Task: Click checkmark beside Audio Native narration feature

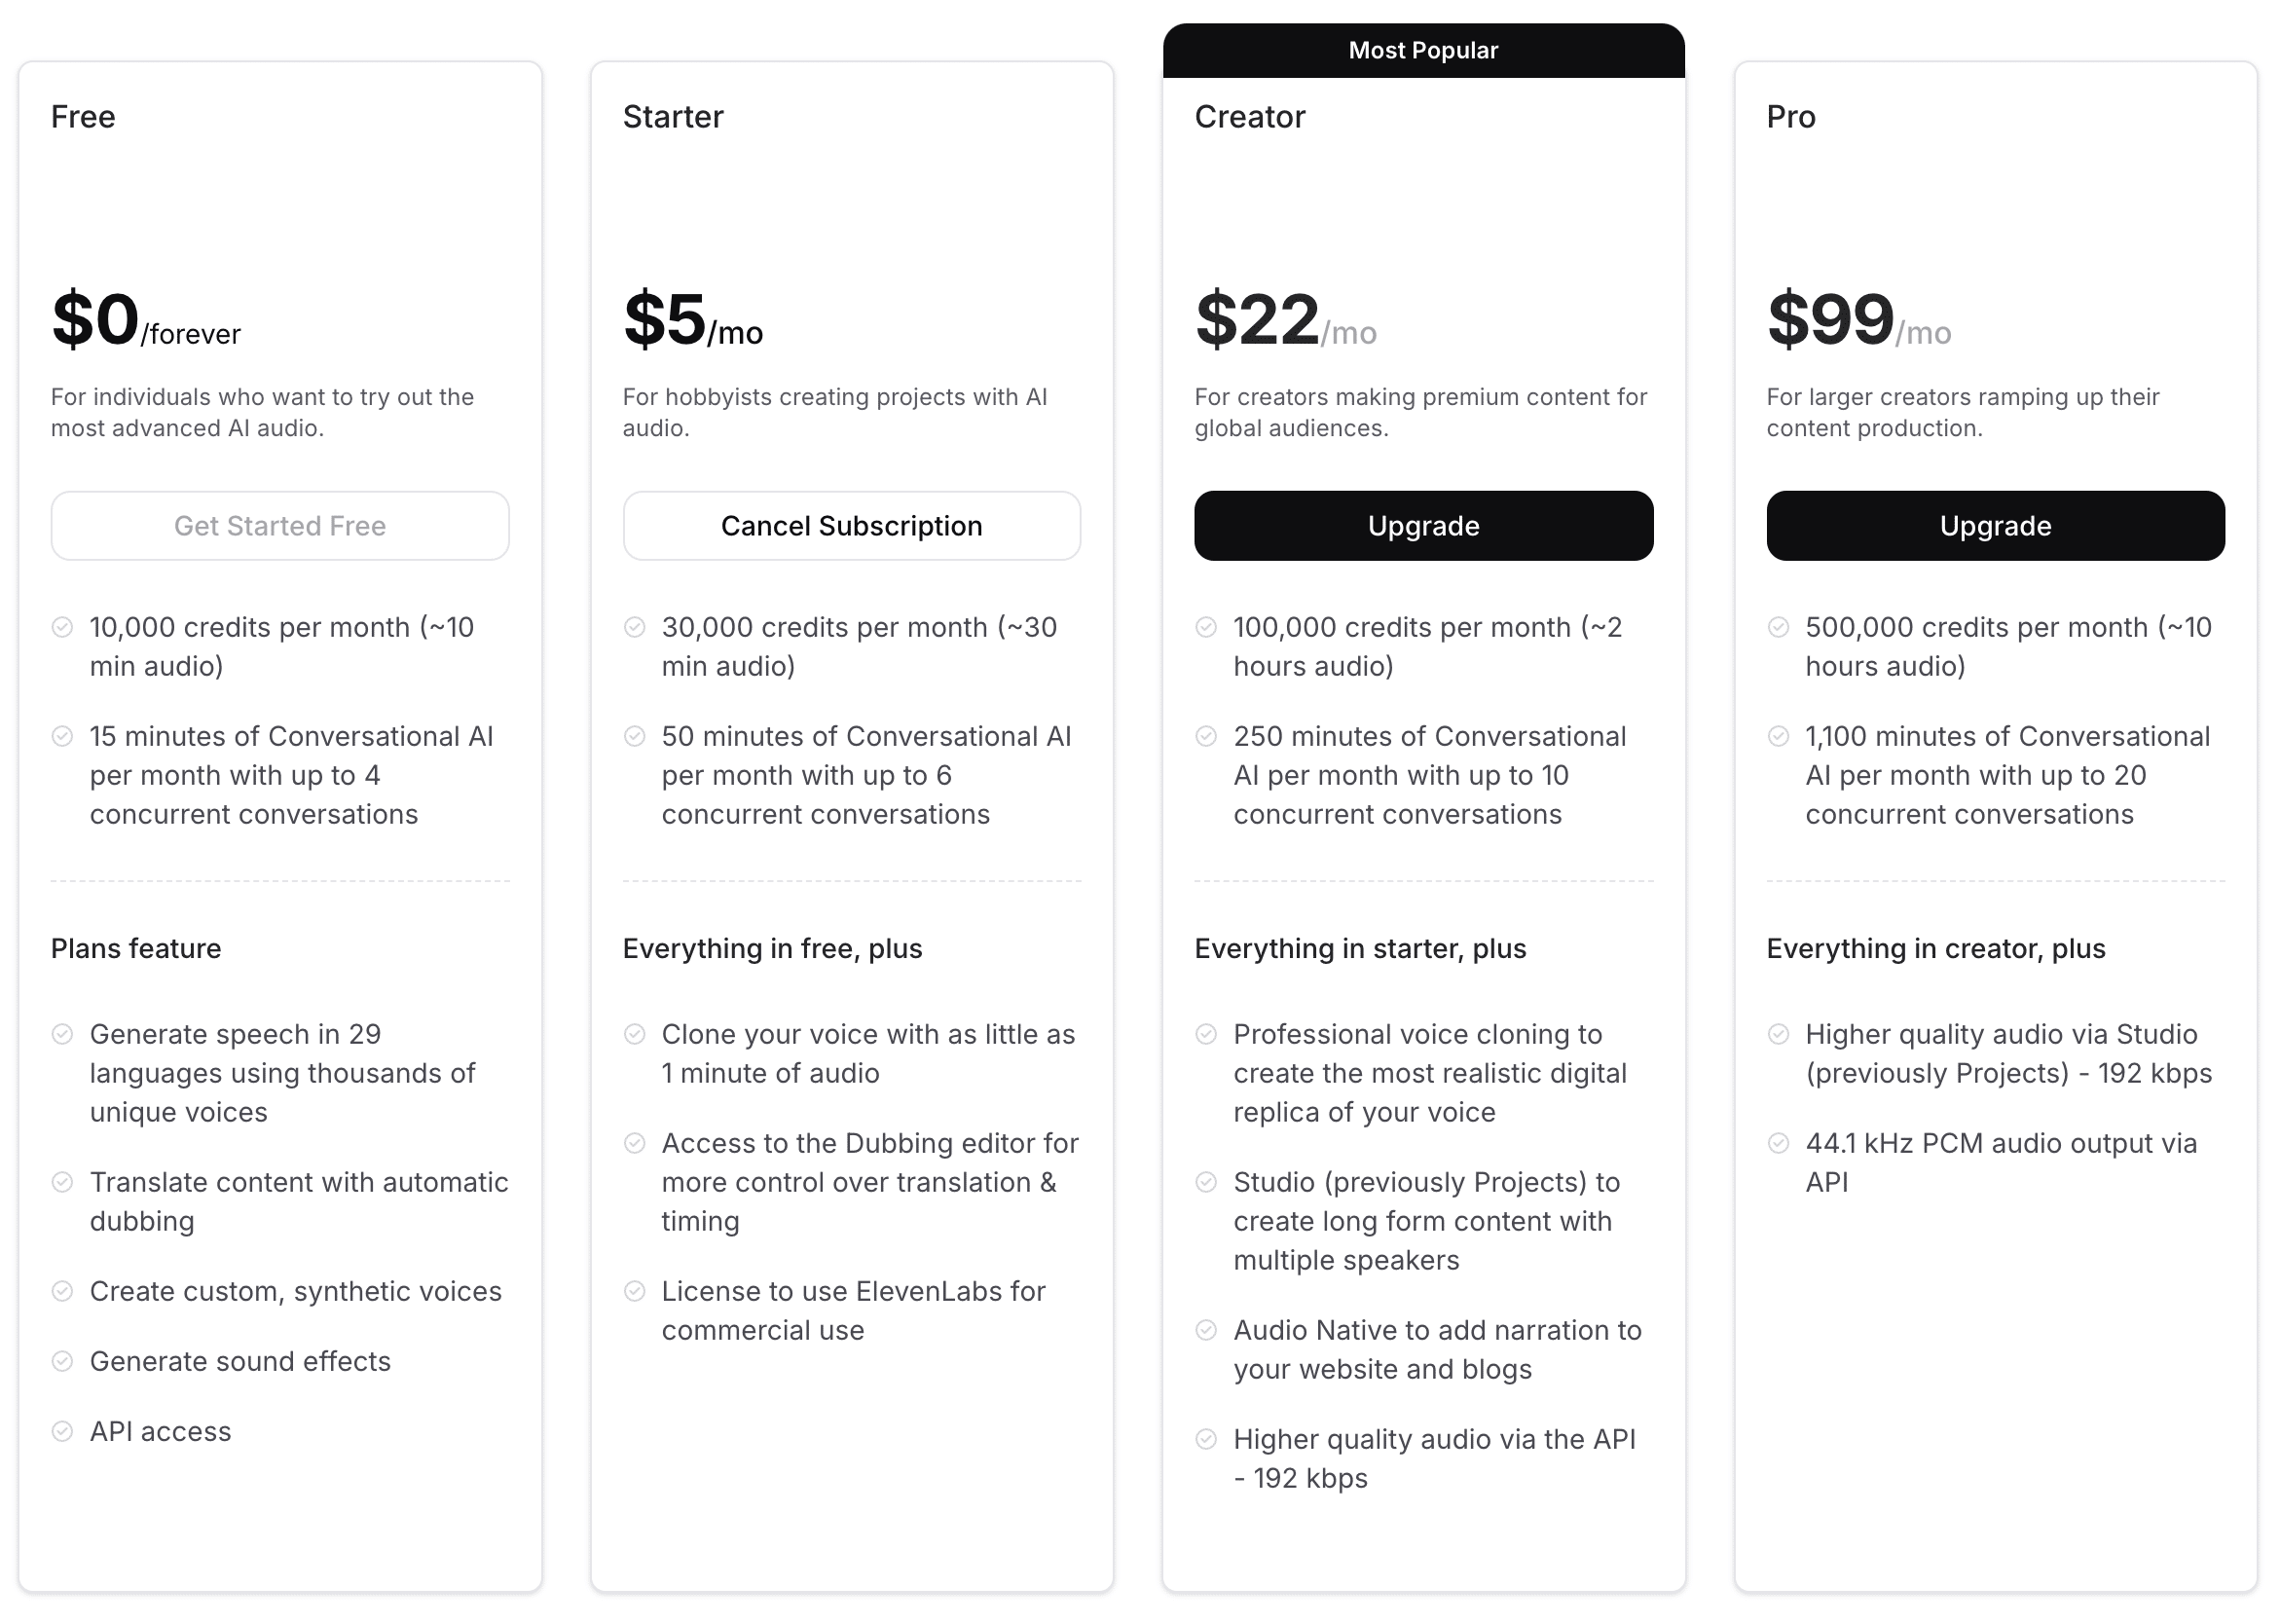Action: 1206,1330
